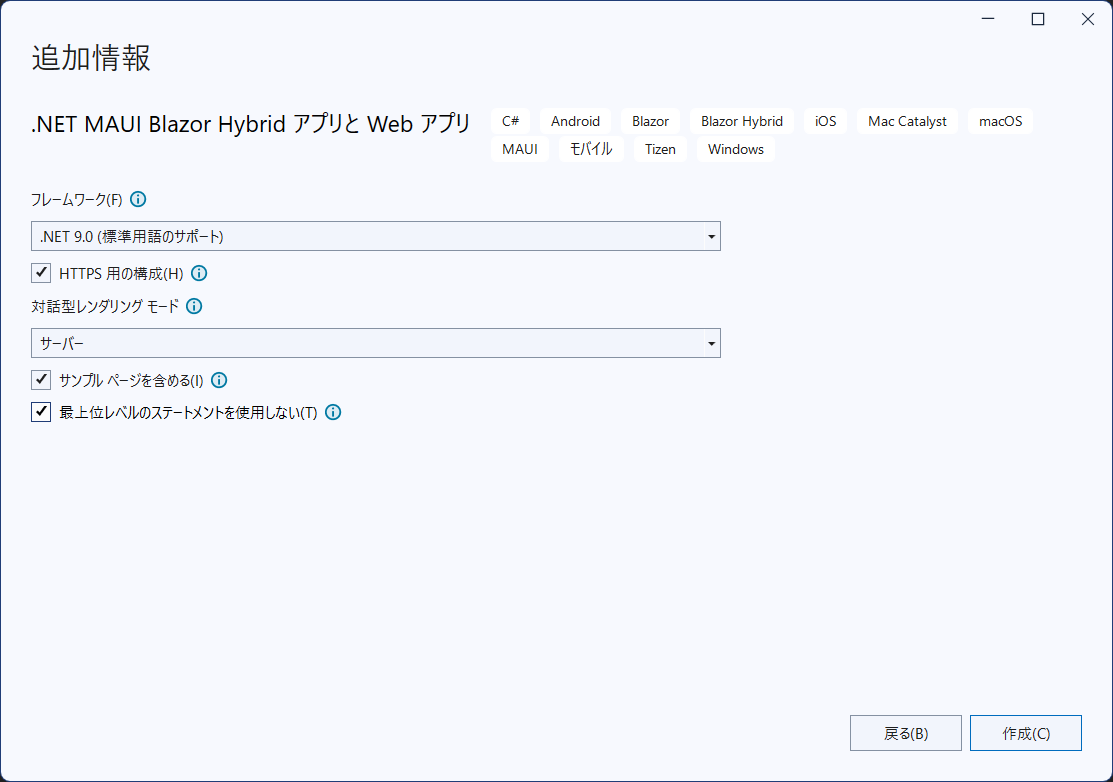The image size is (1113, 782).
Task: Click the iOS tag
Action: [826, 121]
